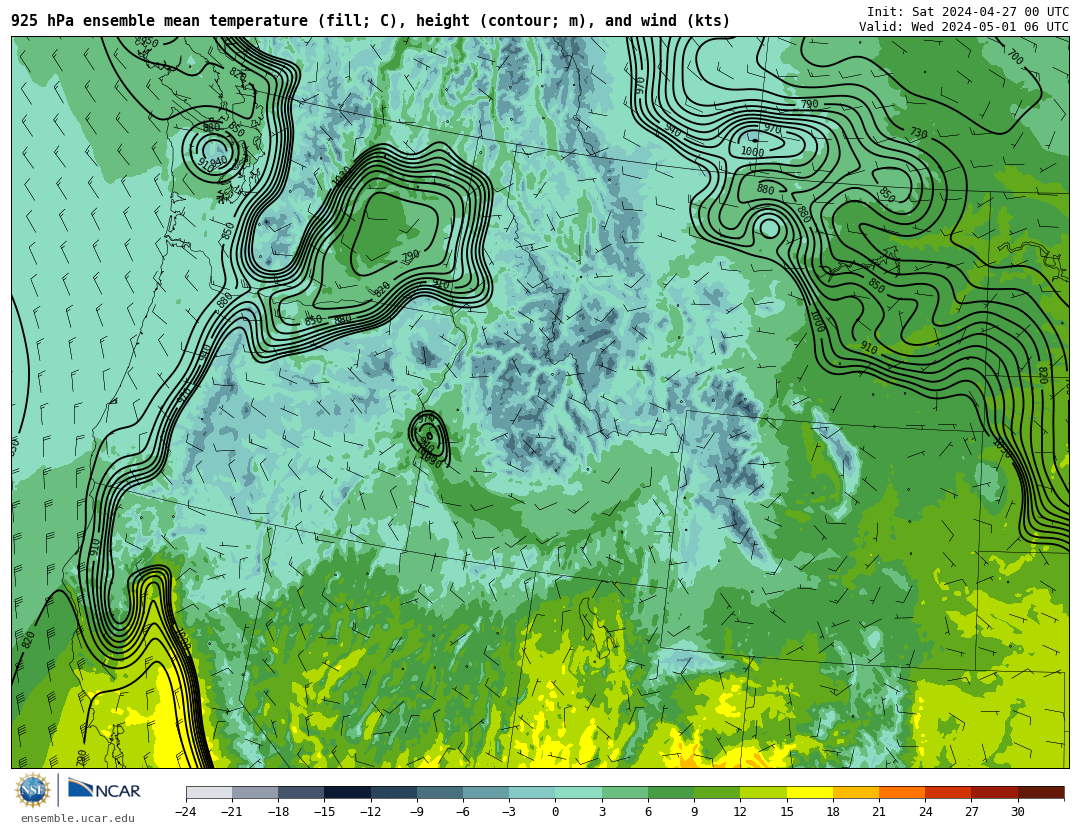Click the 6 colorbar tick label

pos(648,812)
